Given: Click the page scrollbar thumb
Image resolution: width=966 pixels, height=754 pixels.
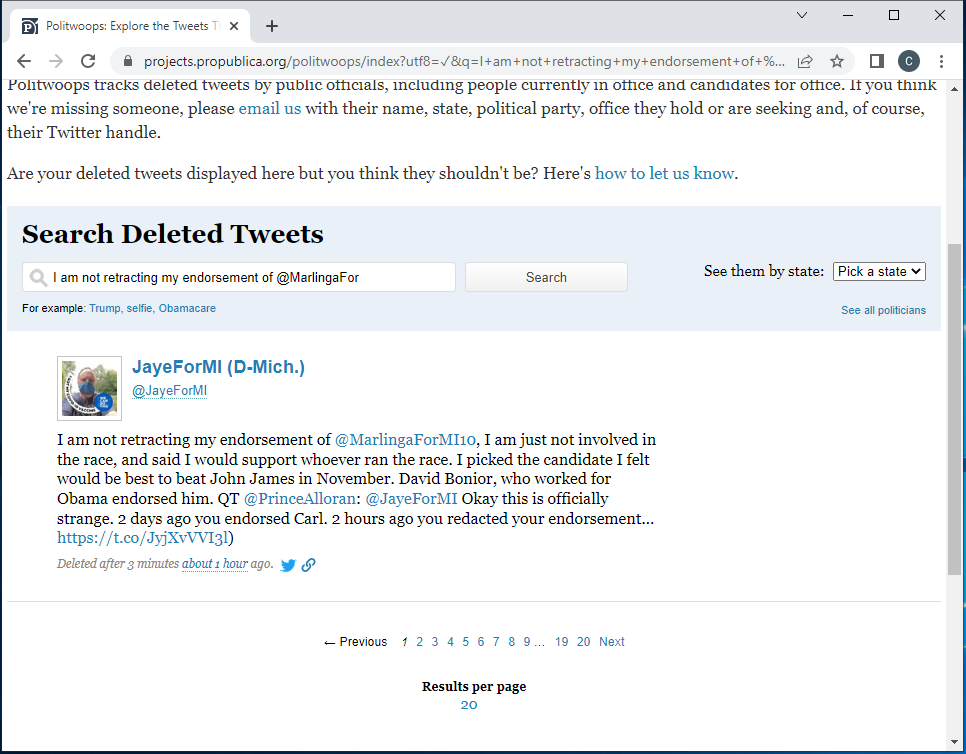Looking at the screenshot, I should pos(954,410).
